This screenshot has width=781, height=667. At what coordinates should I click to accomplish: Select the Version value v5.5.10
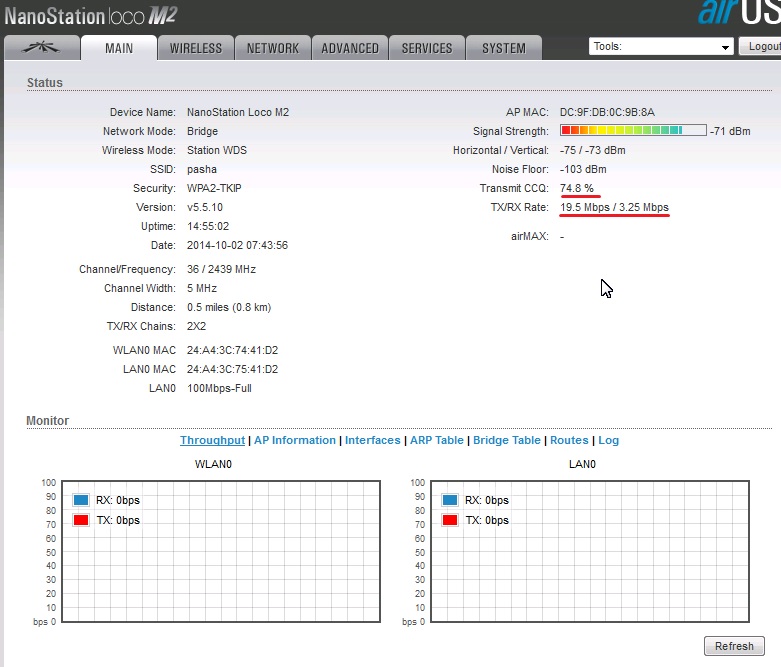(205, 207)
